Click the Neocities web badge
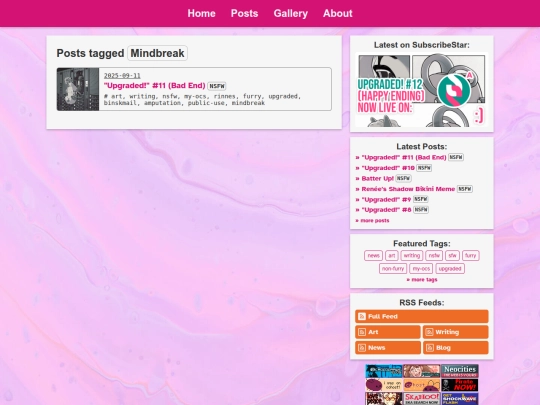Viewport: 540px width, 405px height. [460, 371]
